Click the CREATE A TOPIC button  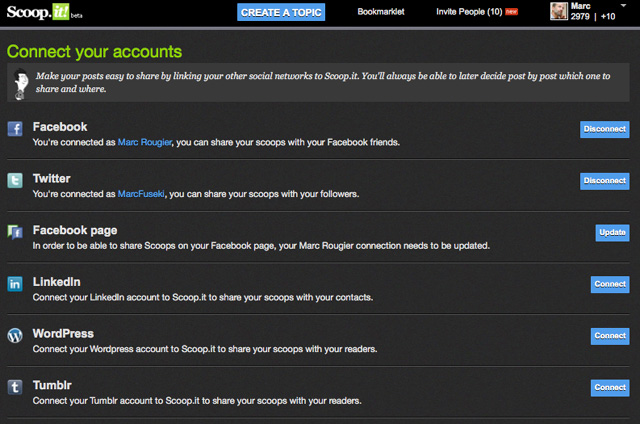(281, 12)
